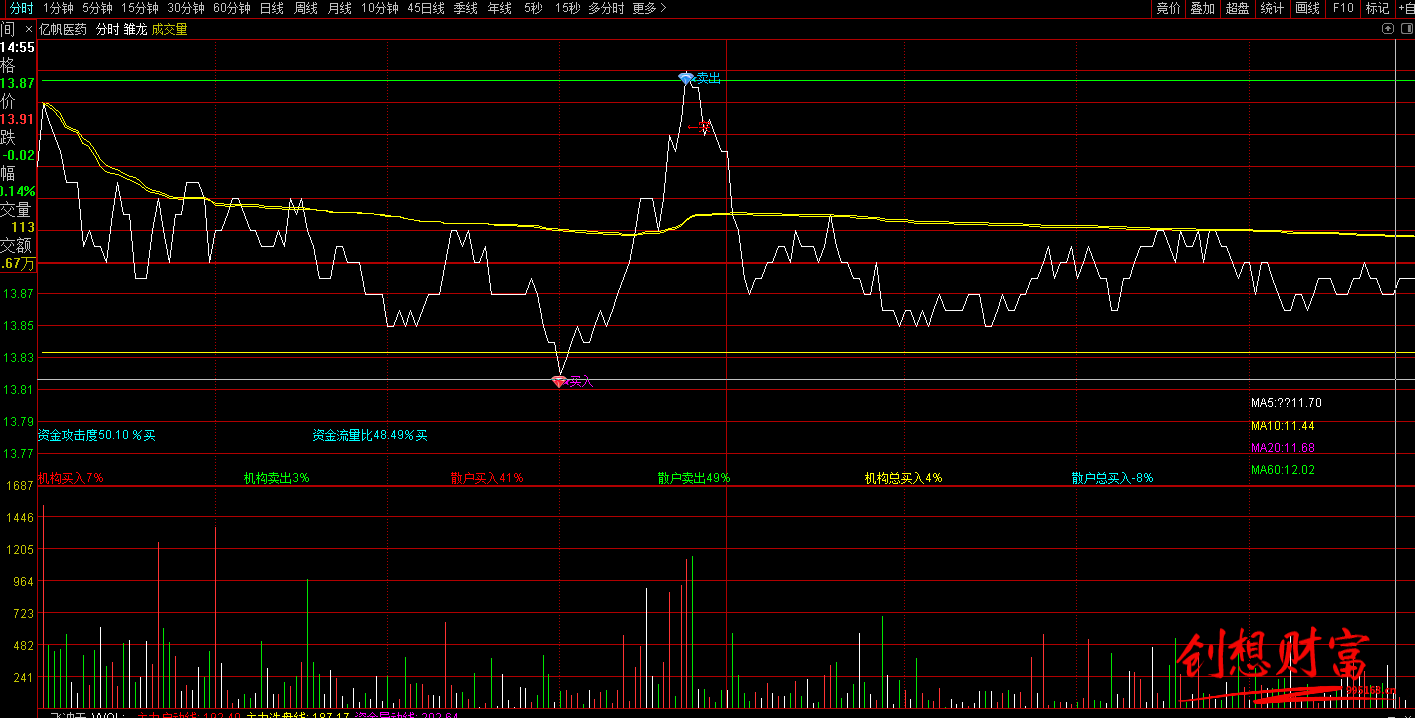Image resolution: width=1415 pixels, height=718 pixels.
Task: Show 统计 statistics
Action: click(1272, 8)
